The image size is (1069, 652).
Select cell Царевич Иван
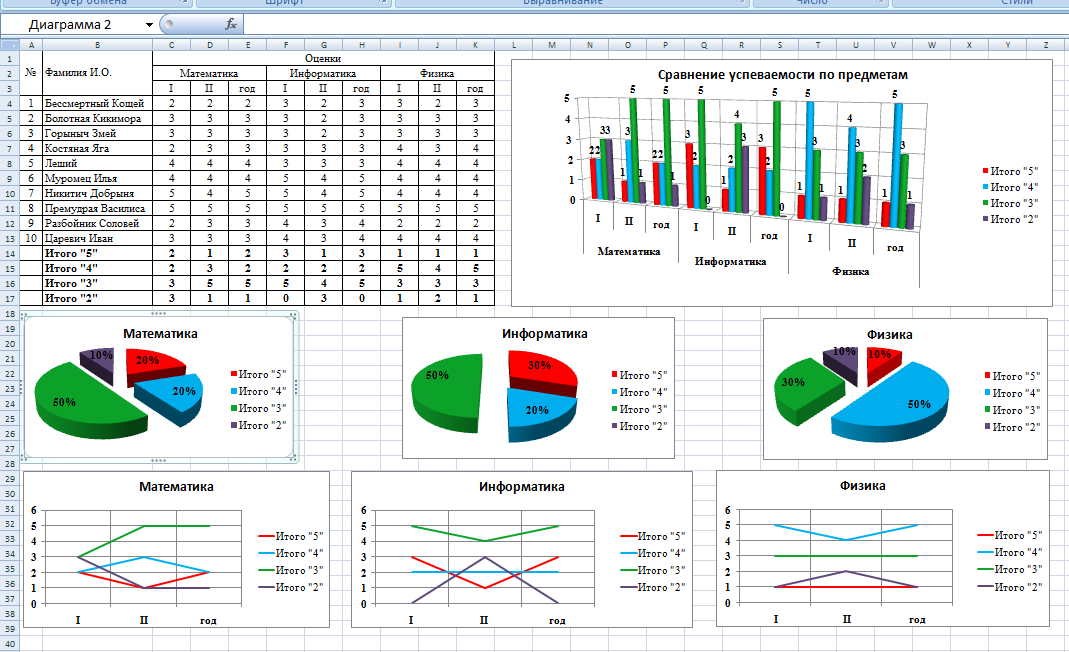click(x=97, y=239)
